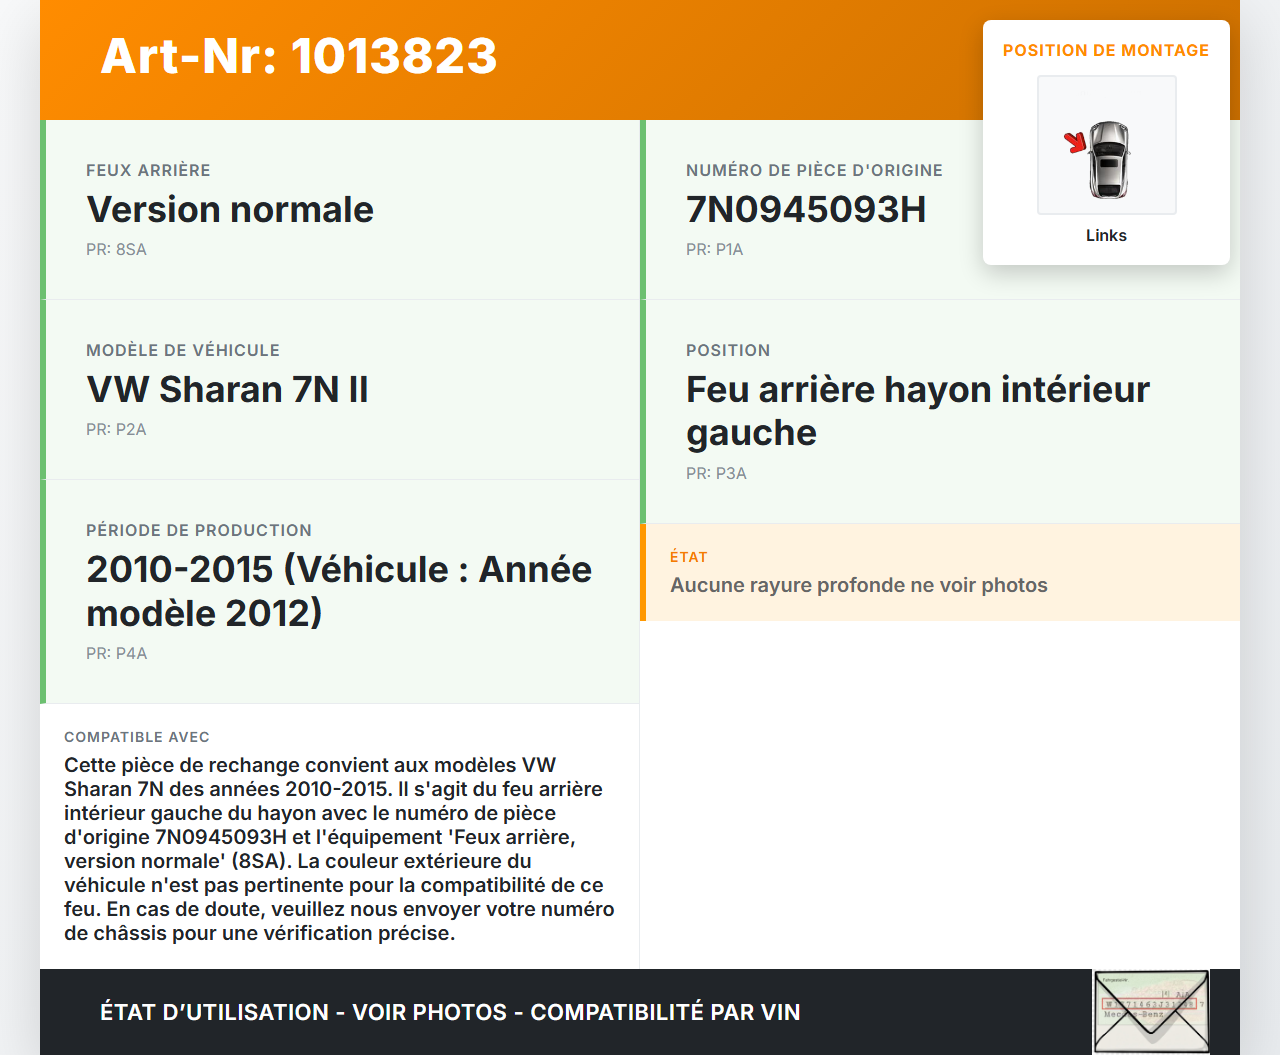Click the Position de montage card header

[1106, 50]
